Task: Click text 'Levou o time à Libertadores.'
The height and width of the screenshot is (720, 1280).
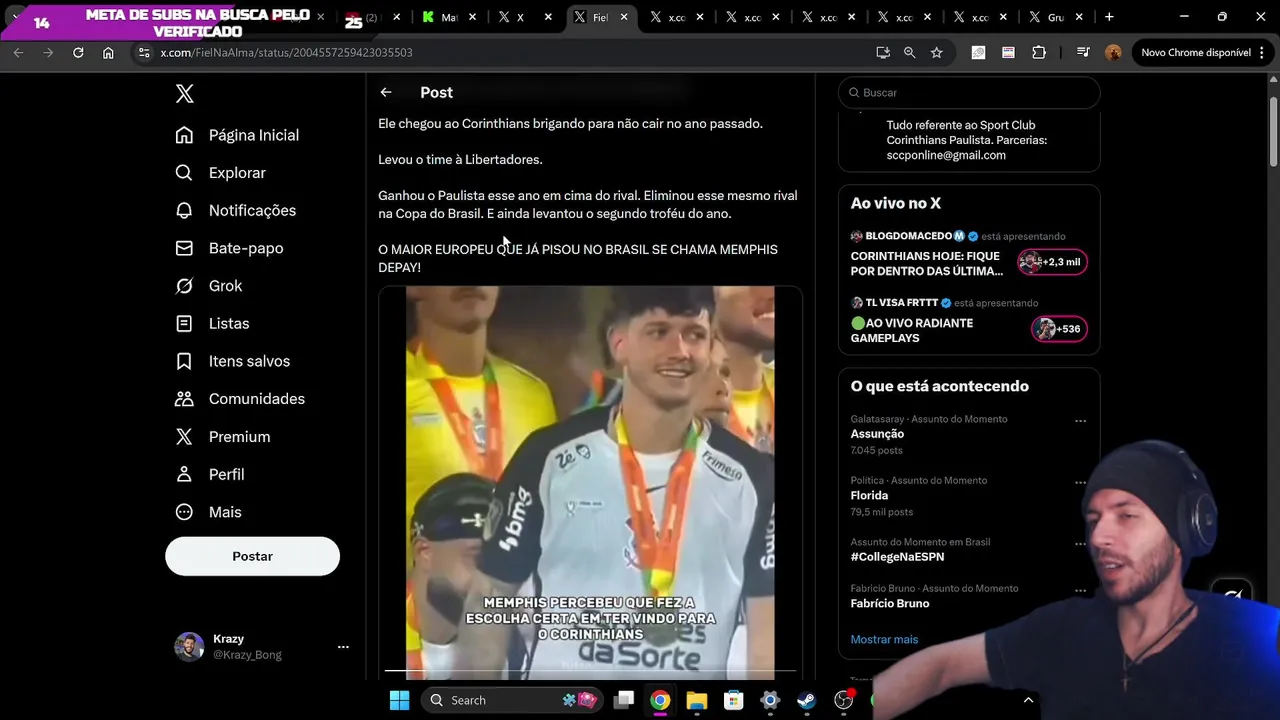Action: click(x=460, y=159)
